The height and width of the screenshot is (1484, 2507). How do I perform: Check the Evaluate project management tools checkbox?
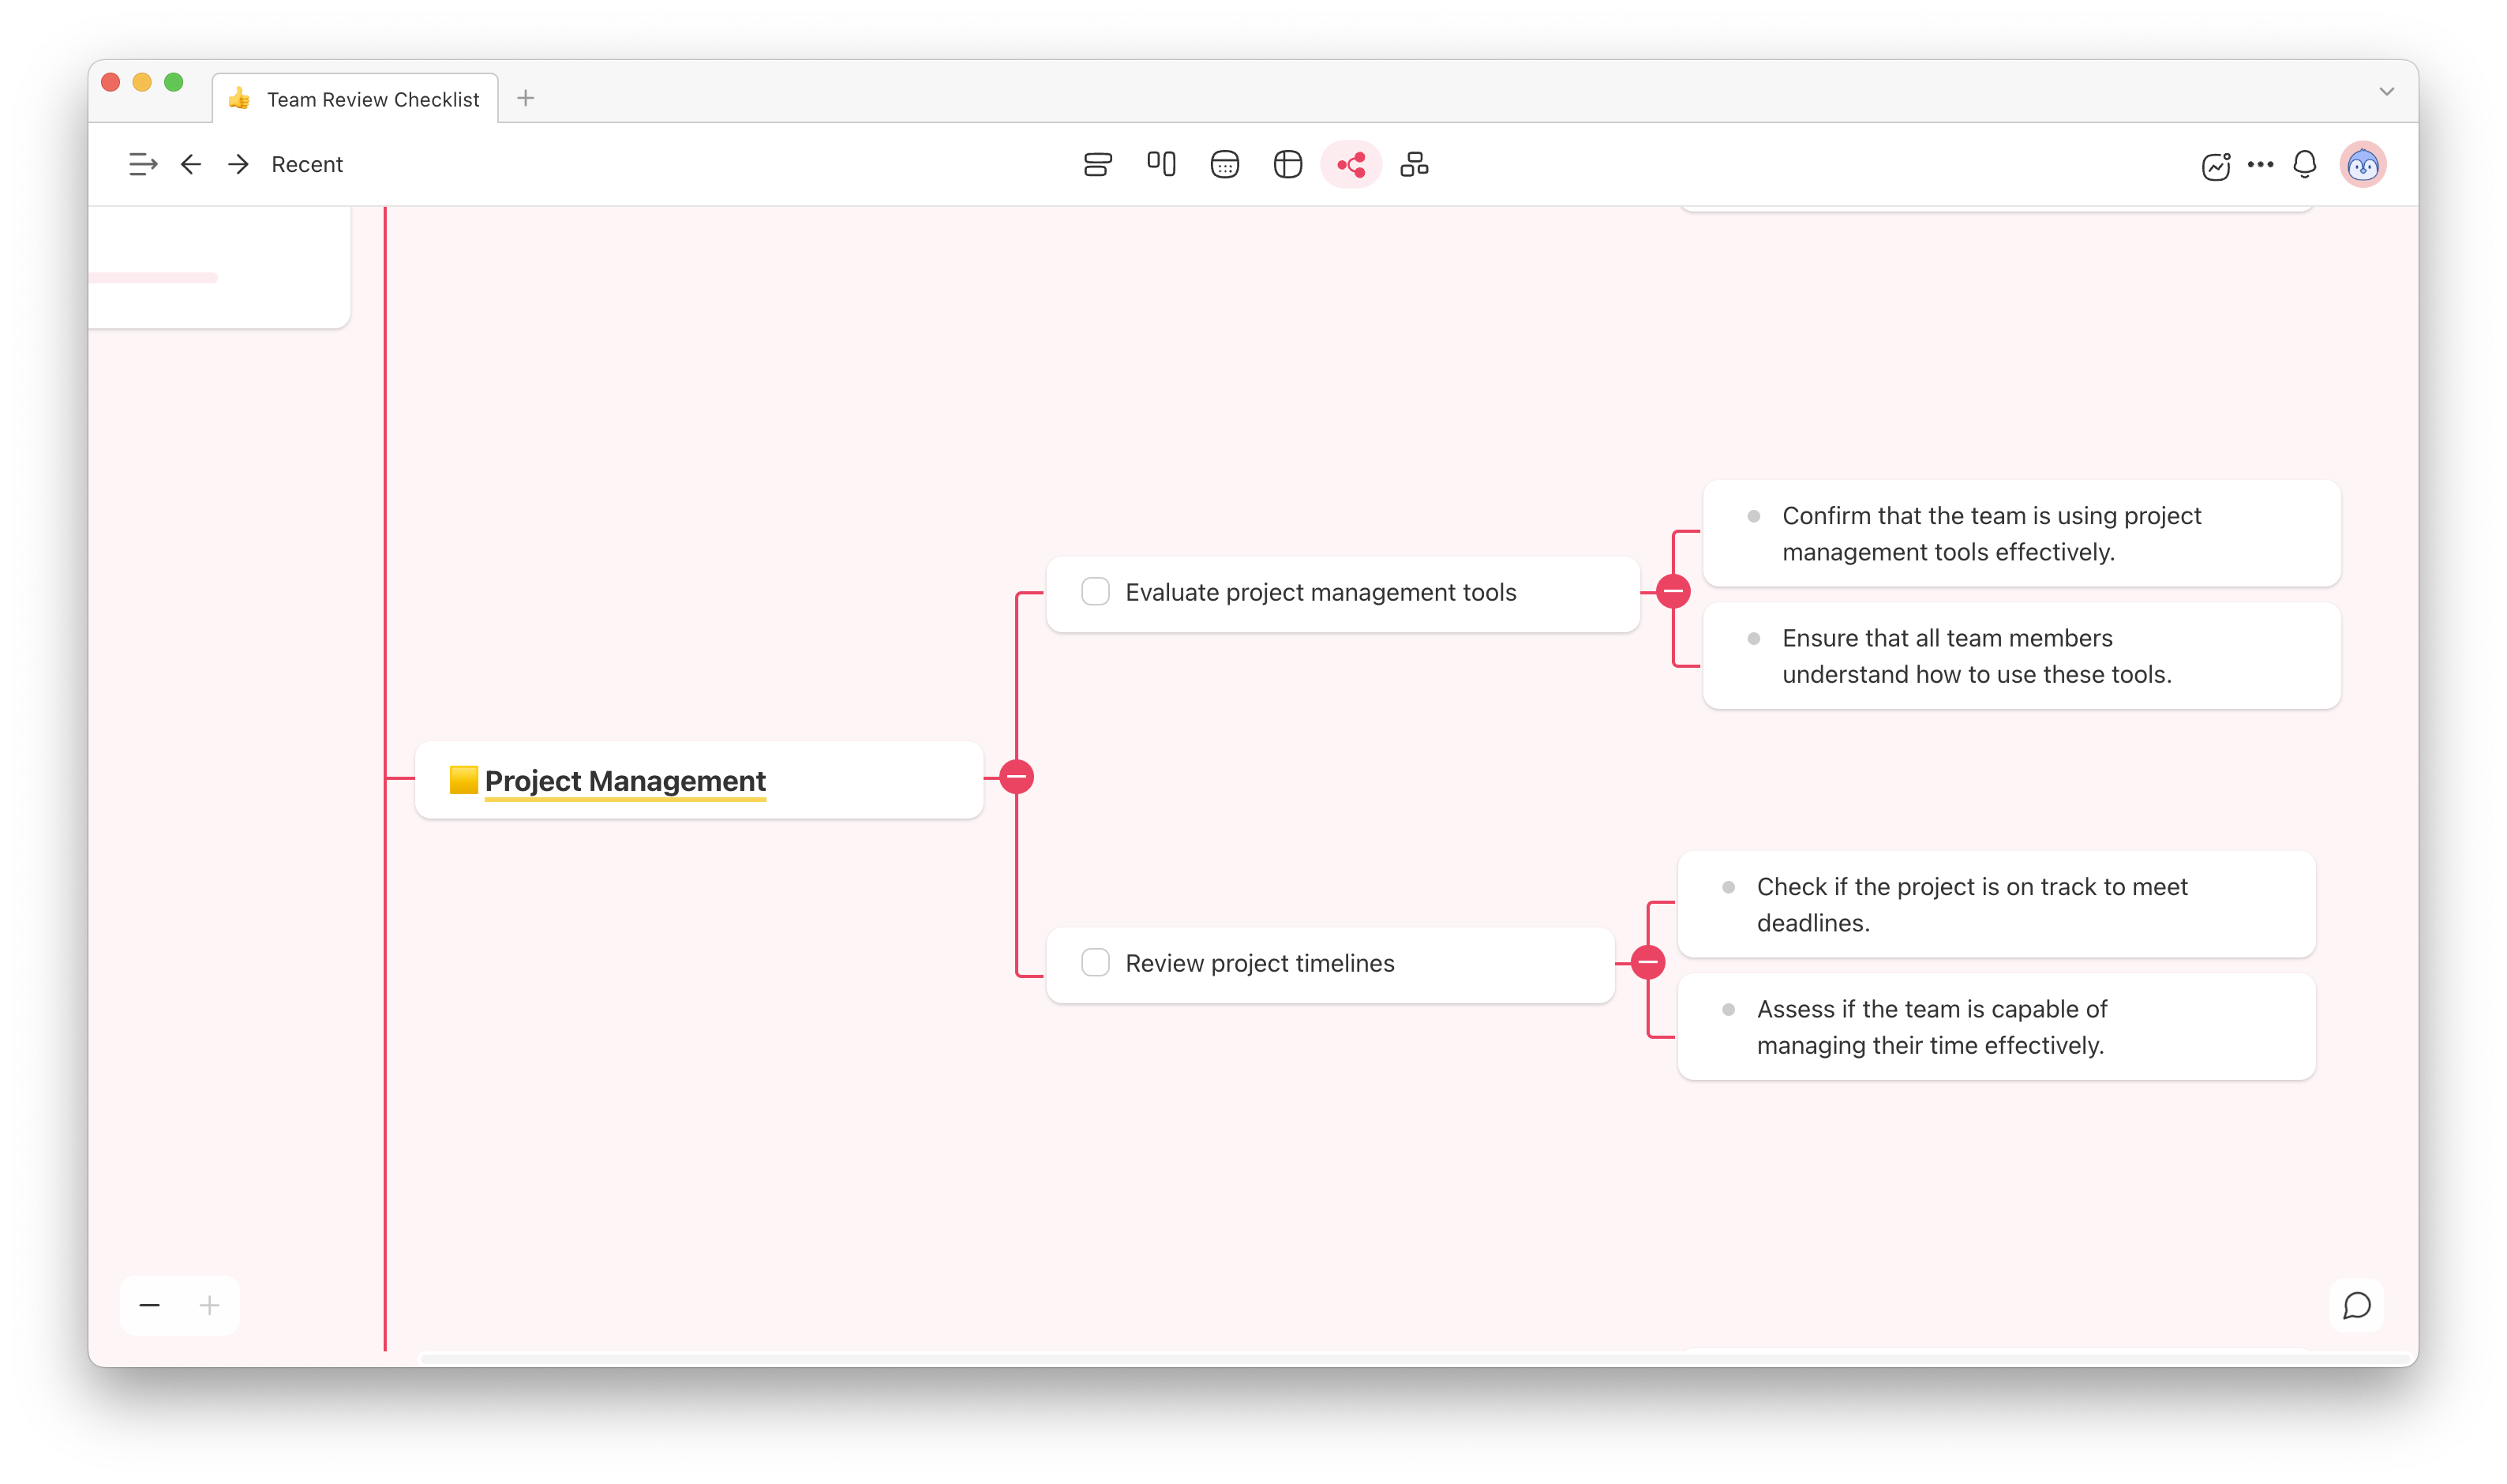[1095, 591]
